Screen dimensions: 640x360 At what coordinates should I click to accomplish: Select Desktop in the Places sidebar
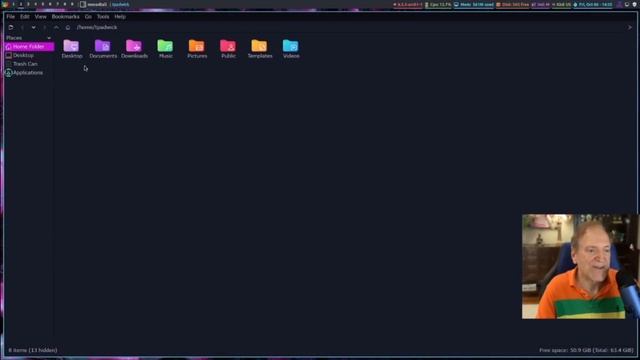click(29, 55)
